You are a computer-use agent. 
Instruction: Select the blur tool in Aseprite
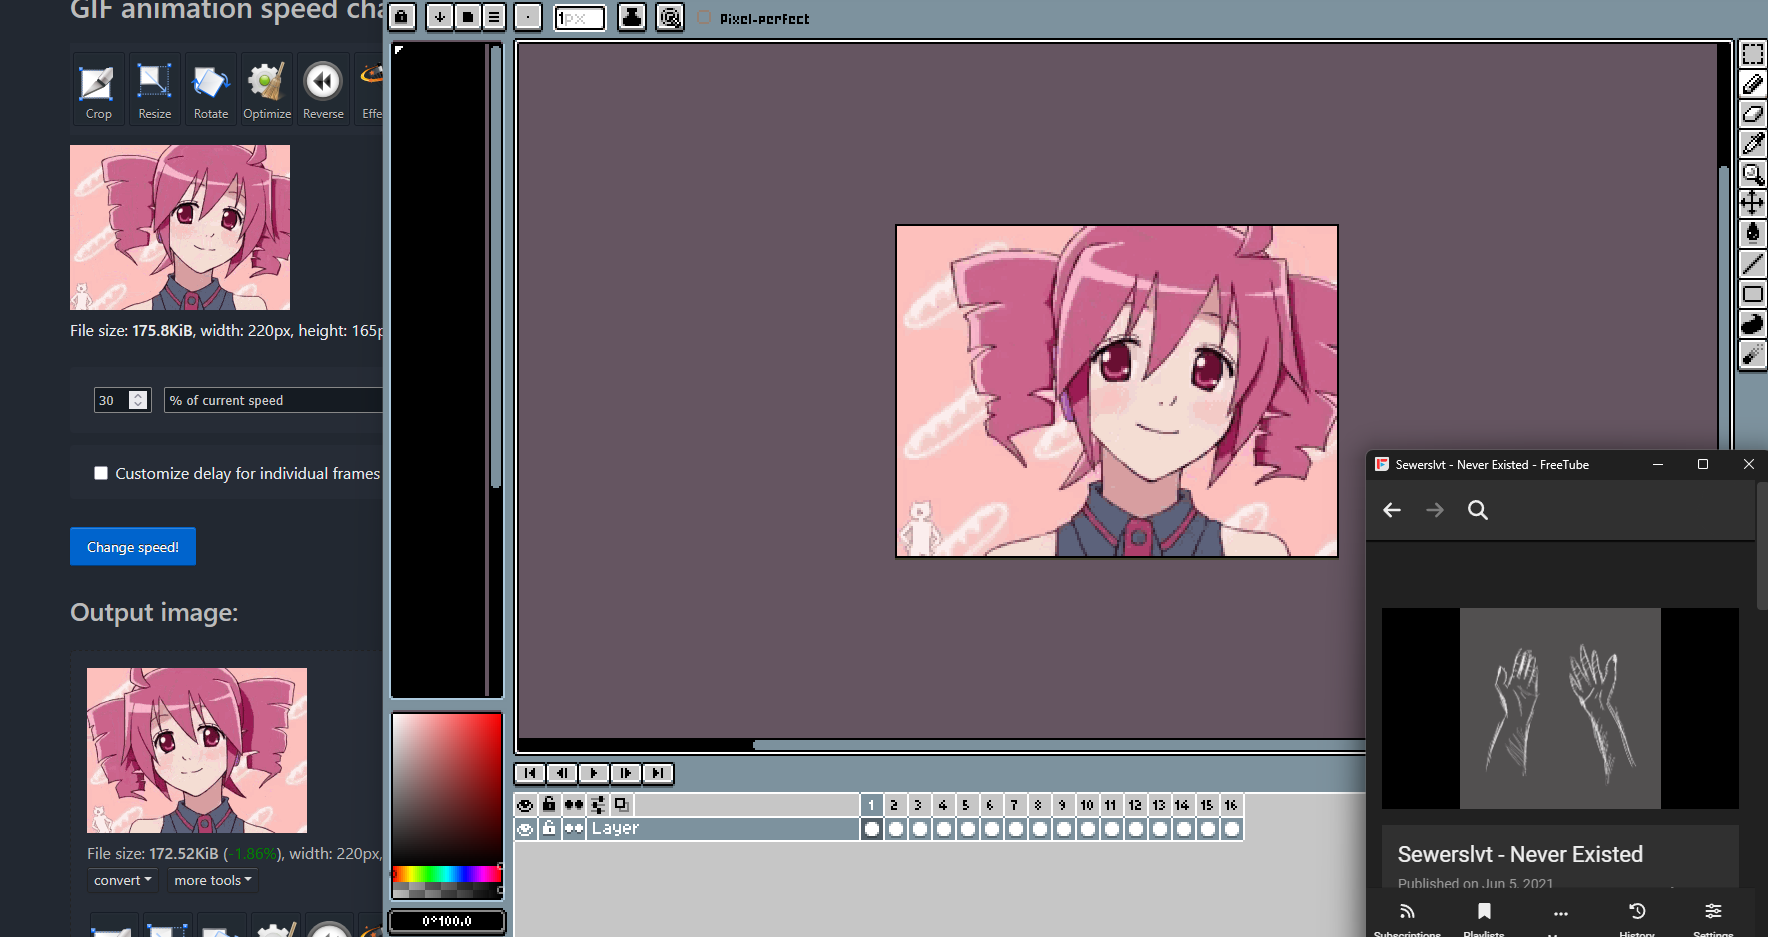pyautogui.click(x=1753, y=354)
